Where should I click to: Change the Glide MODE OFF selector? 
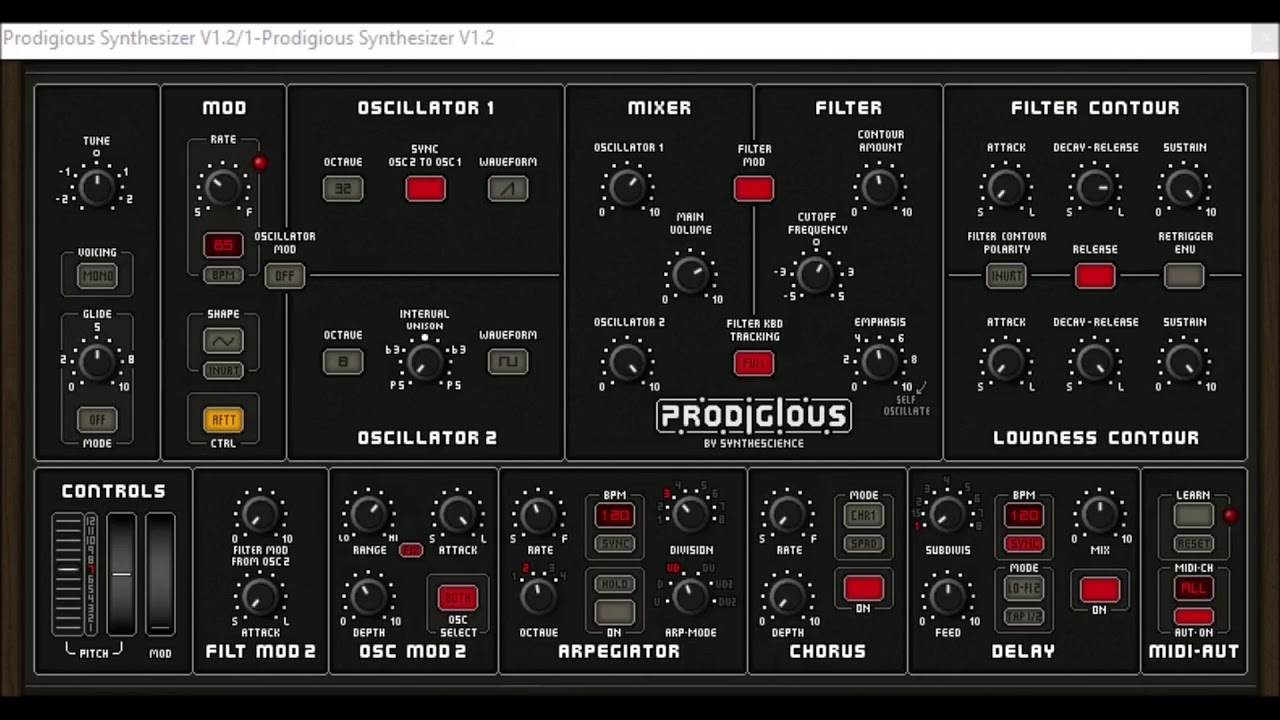point(97,420)
